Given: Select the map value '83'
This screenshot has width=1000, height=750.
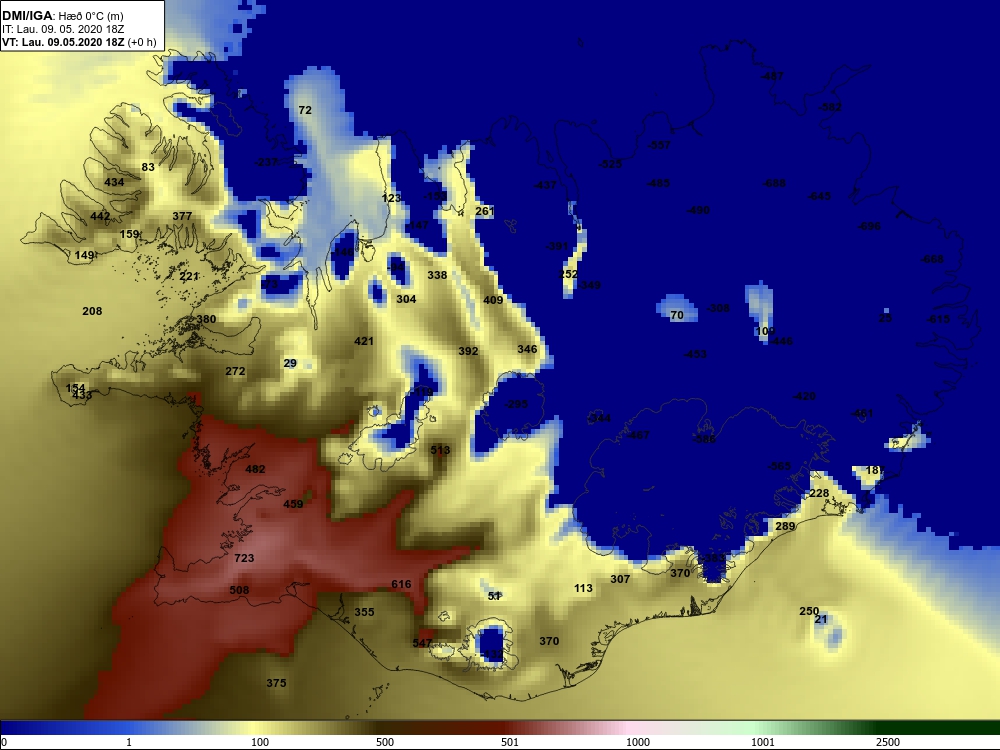Looking at the screenshot, I should pyautogui.click(x=148, y=167).
